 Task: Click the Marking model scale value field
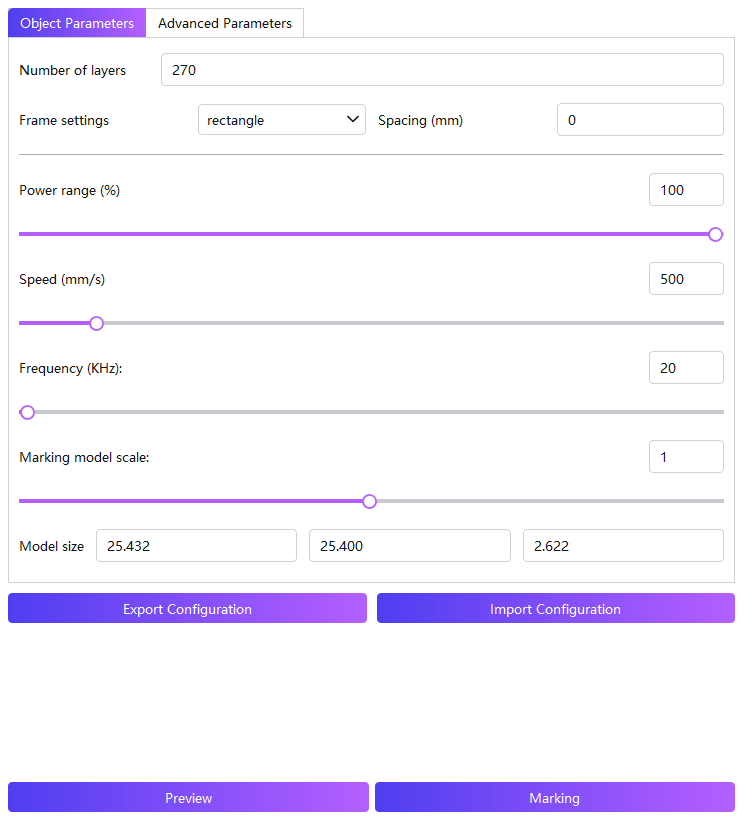686,457
